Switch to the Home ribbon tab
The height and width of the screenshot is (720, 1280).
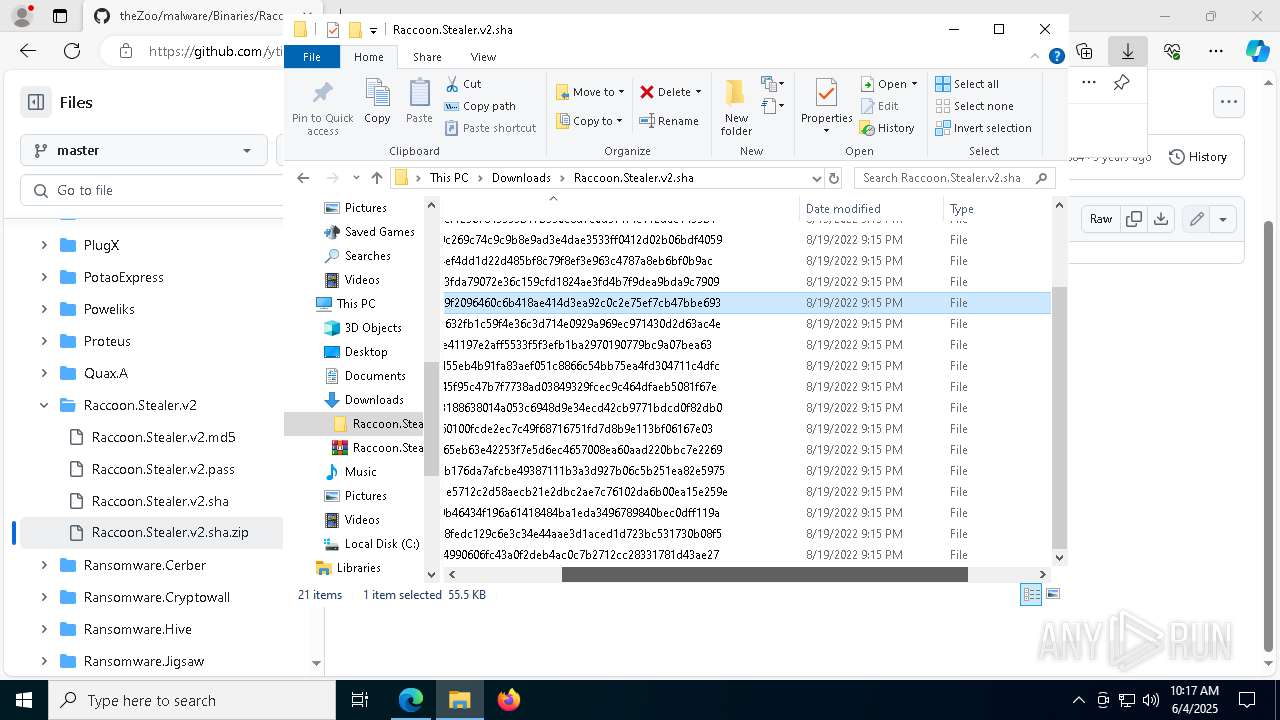369,57
